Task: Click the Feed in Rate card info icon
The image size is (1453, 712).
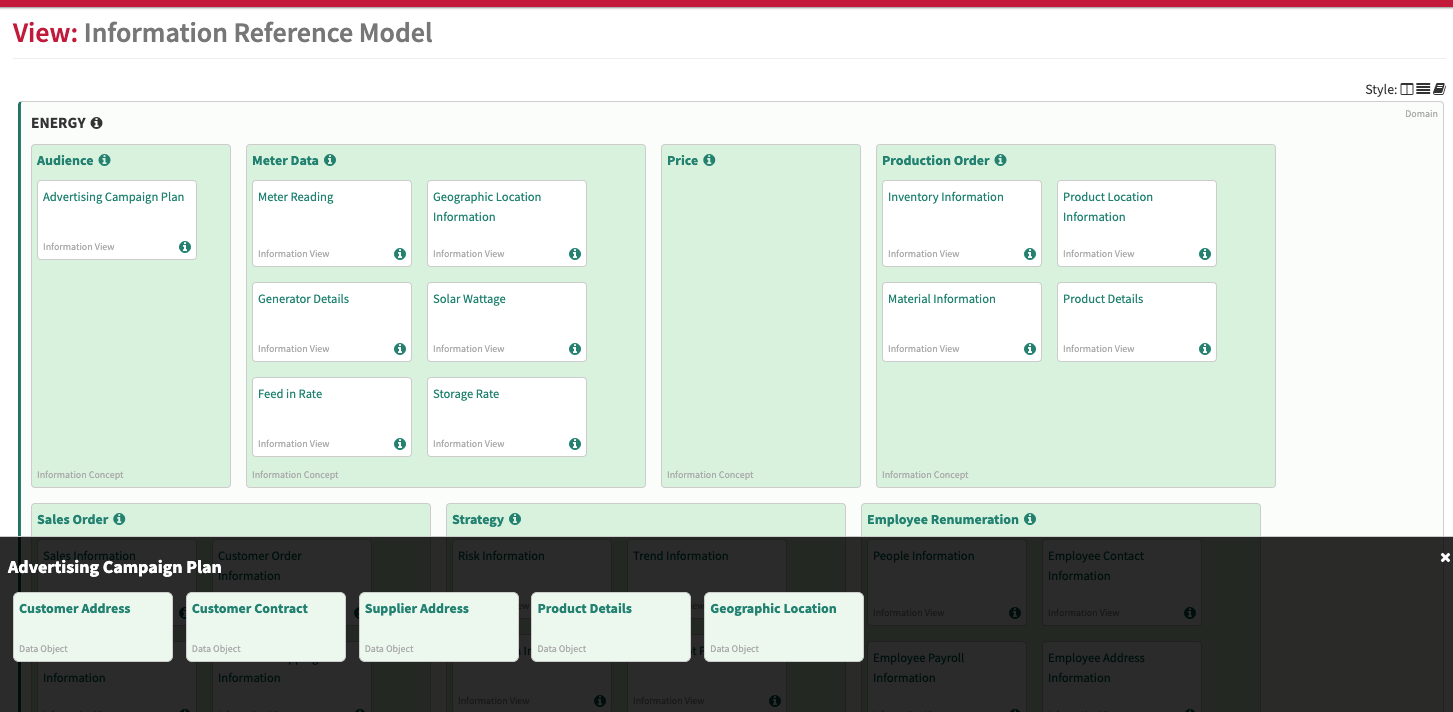Action: 400,444
